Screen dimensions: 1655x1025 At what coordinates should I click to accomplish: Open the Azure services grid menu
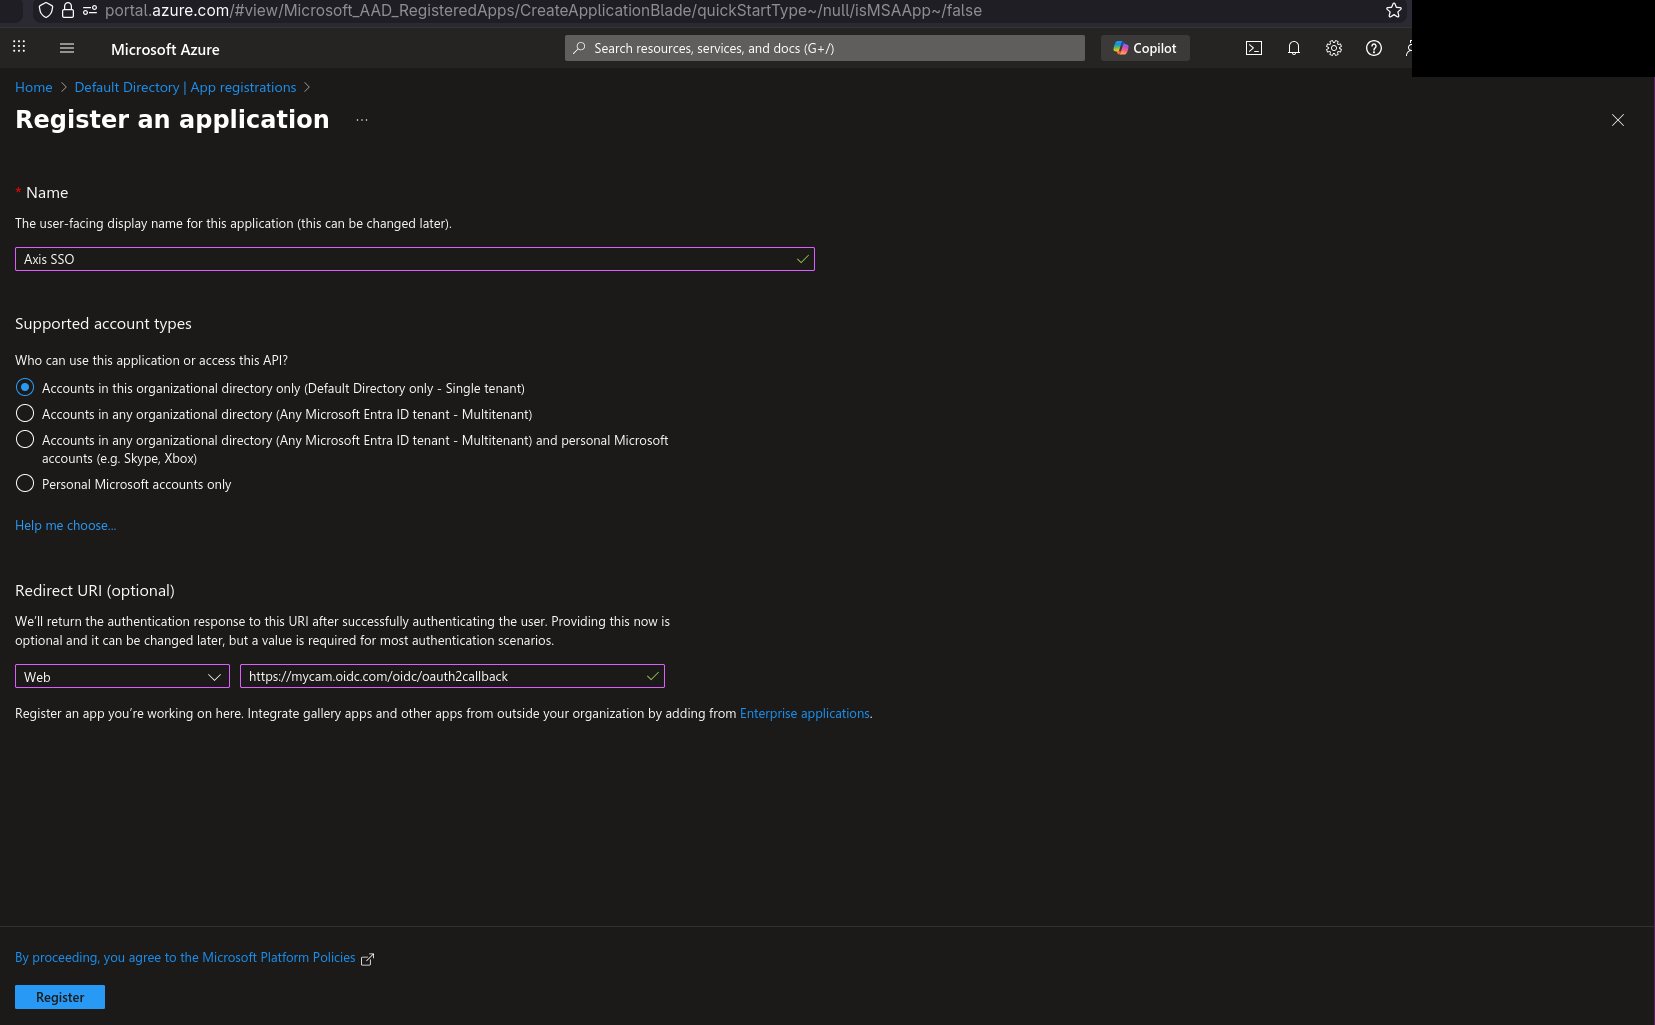point(18,46)
